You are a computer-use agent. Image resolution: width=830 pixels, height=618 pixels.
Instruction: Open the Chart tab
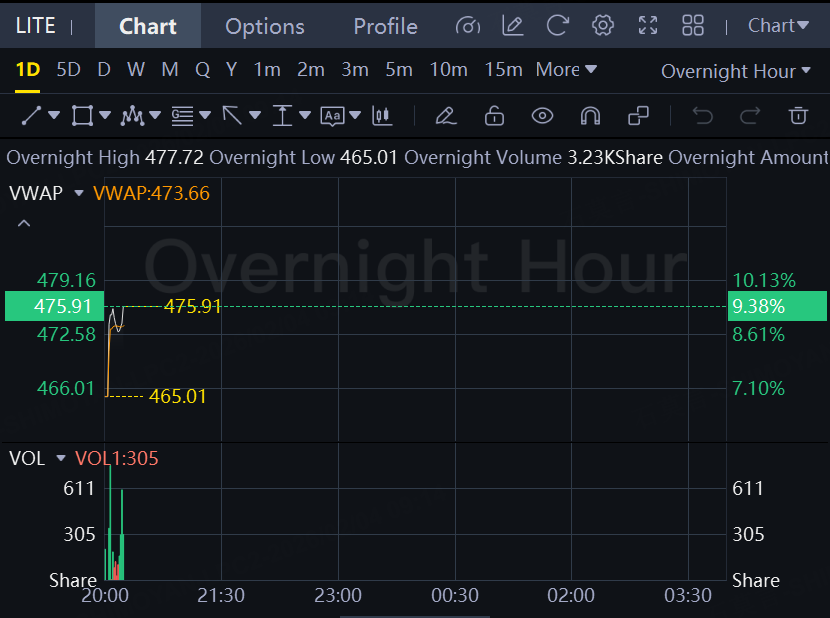pos(148,26)
